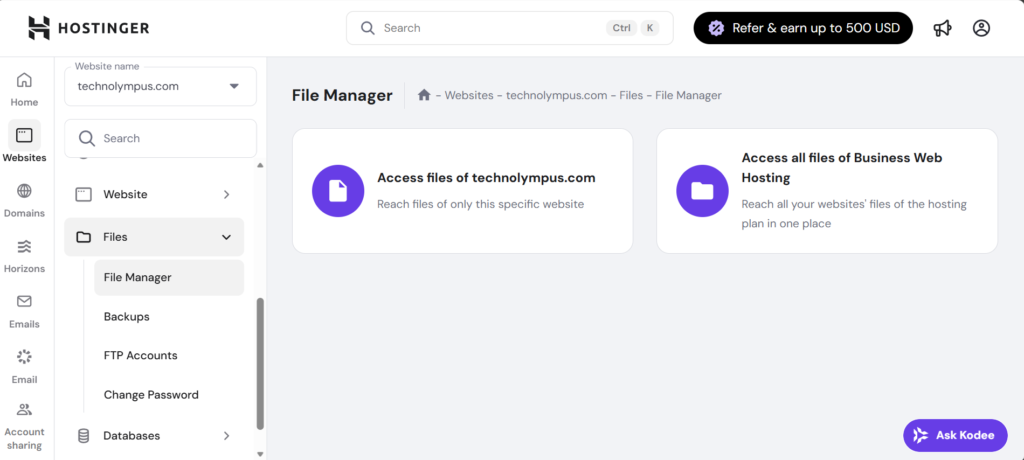This screenshot has height=460, width=1024.
Task: Open Backups in Files submenu
Action: tap(127, 317)
